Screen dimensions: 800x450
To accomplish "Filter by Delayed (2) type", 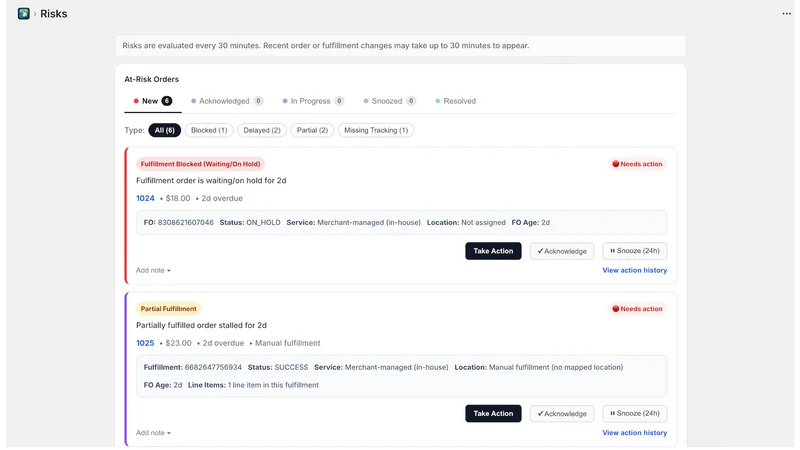I will [262, 130].
